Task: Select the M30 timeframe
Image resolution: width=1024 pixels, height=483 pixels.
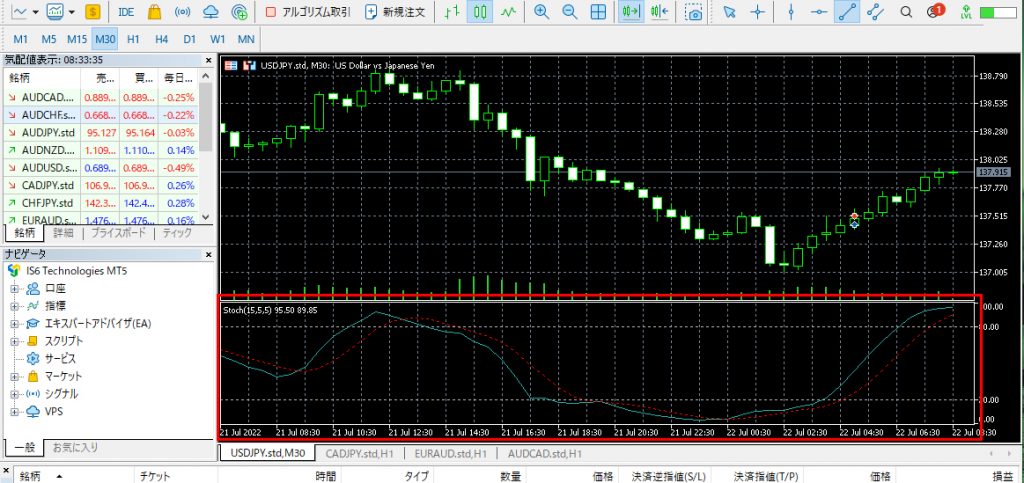Action: pos(104,39)
